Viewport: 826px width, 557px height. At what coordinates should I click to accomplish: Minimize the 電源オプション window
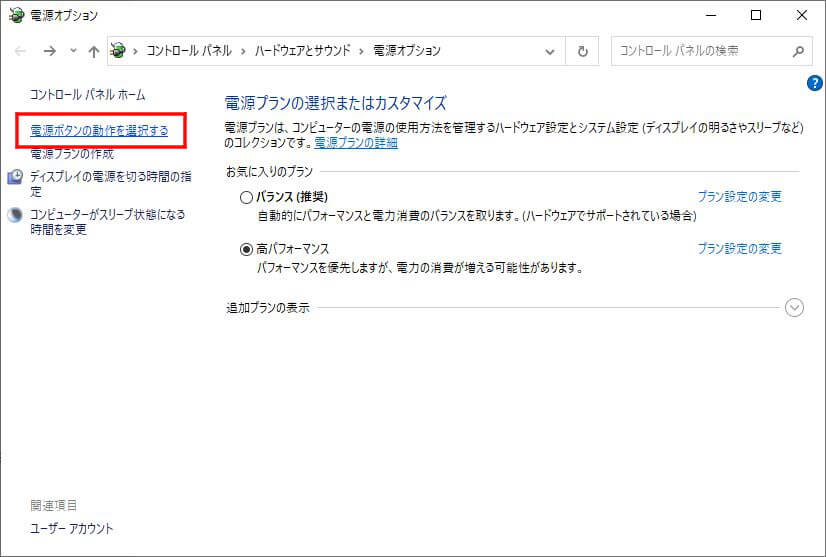pyautogui.click(x=711, y=15)
